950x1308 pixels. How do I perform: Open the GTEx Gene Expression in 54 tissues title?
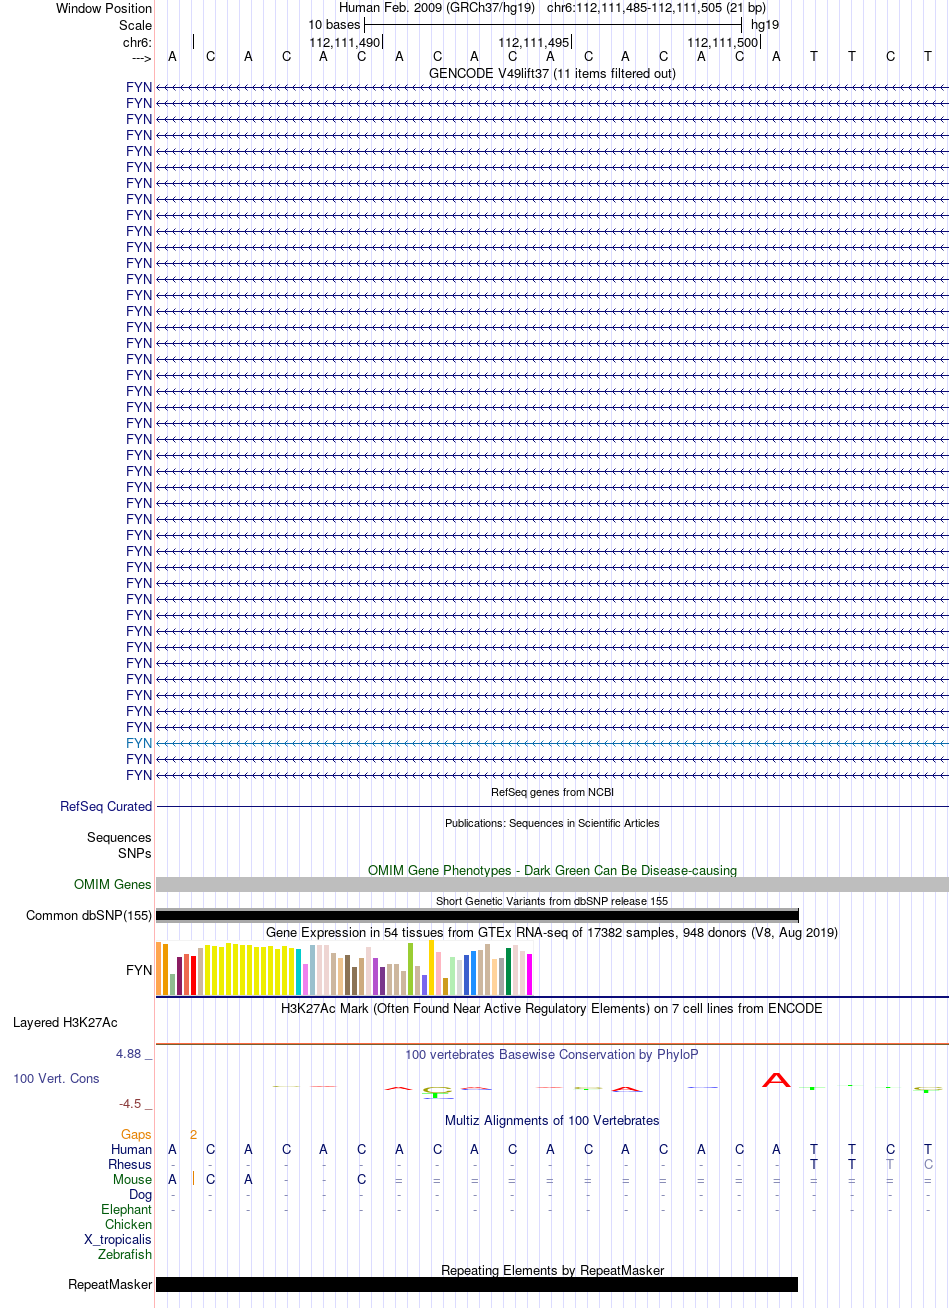point(552,932)
